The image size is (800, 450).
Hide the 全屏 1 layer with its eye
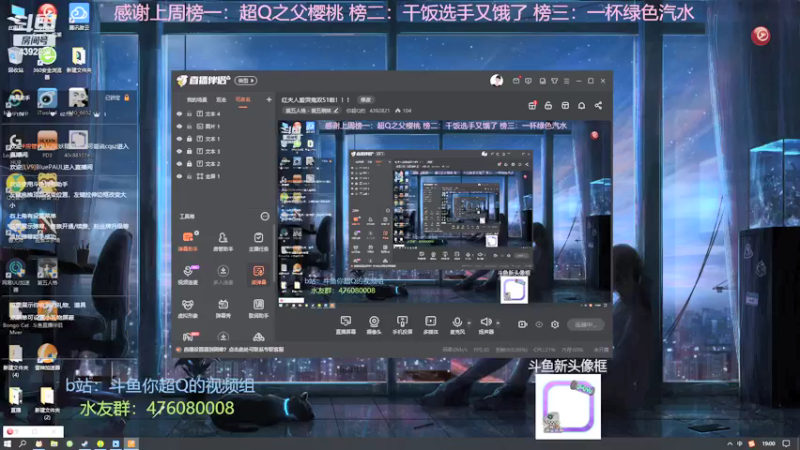pyautogui.click(x=179, y=176)
